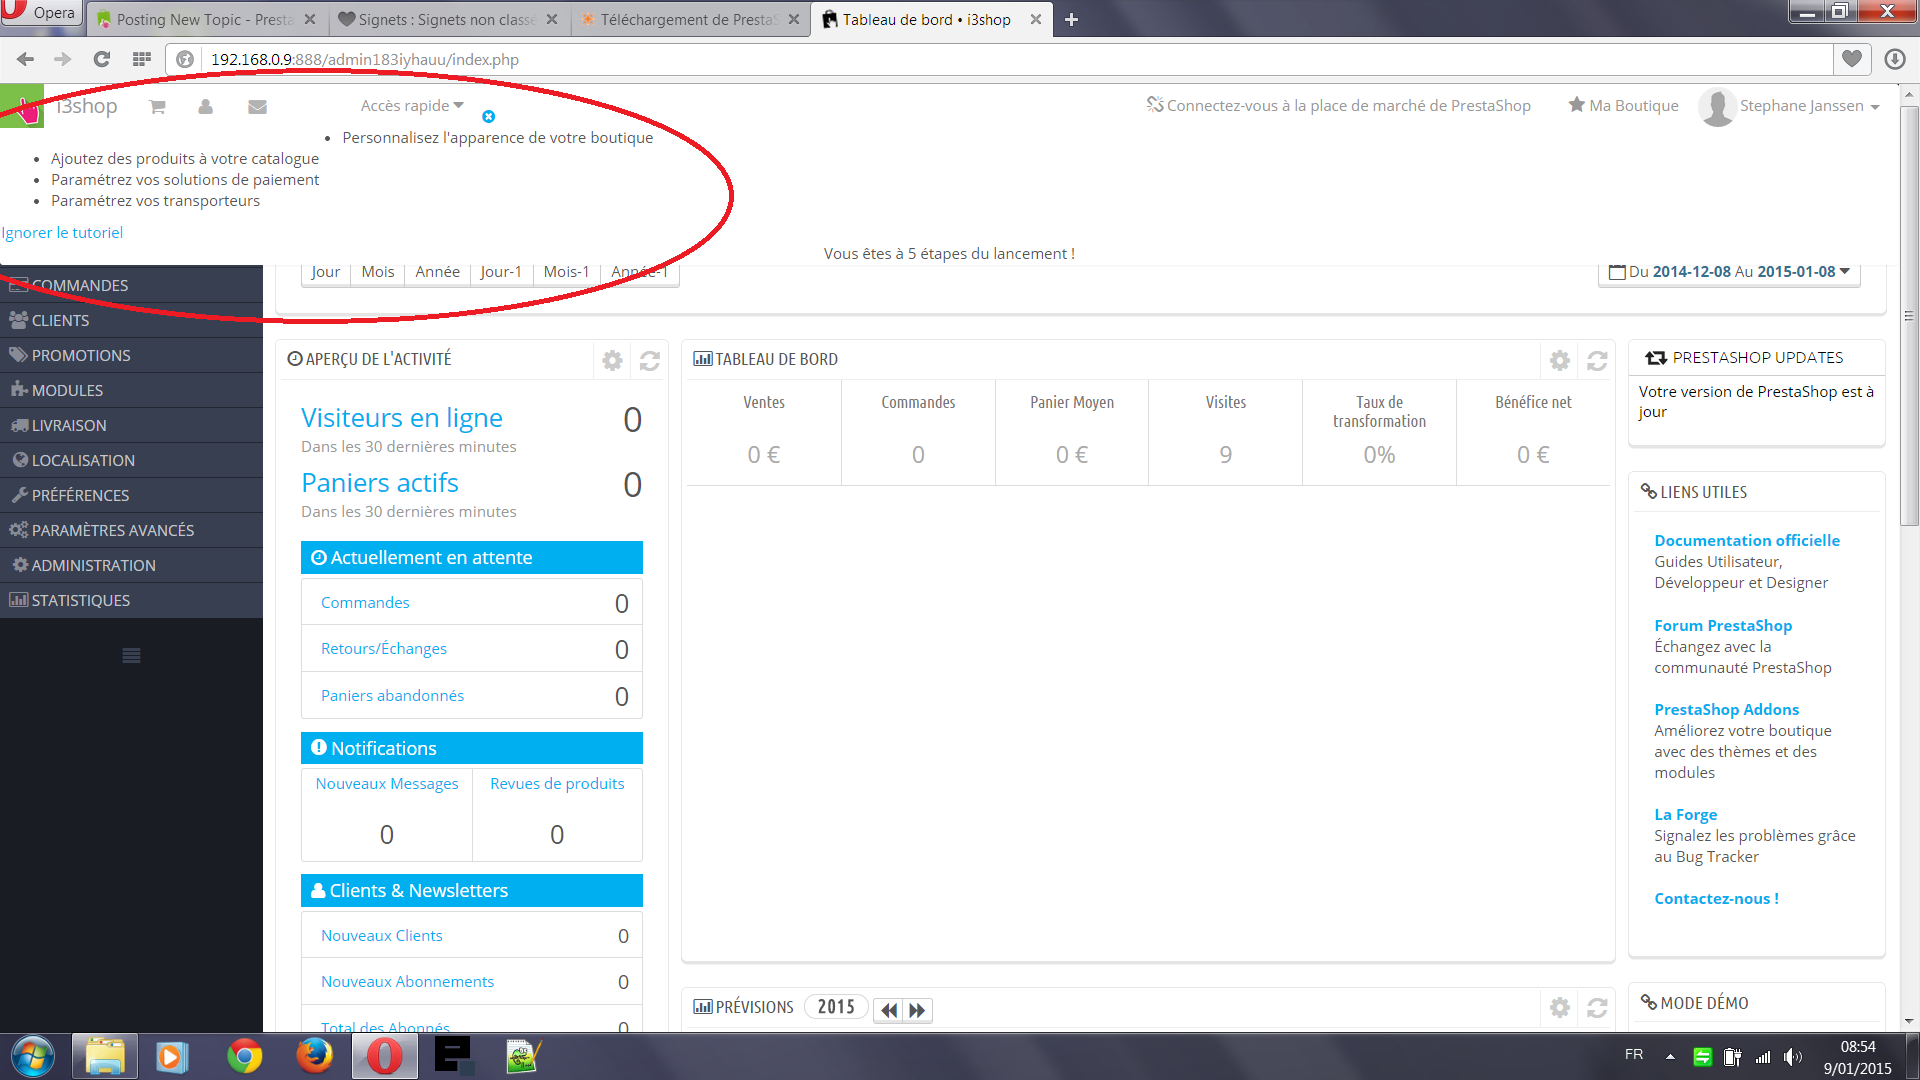1920x1080 pixels.
Task: Click the Opera bookmark heart icon
Action: (x=1852, y=59)
